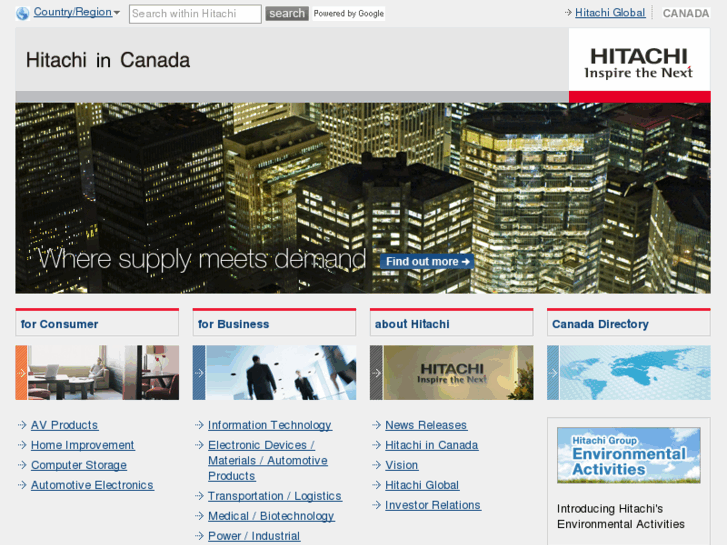The height and width of the screenshot is (545, 727).
Task: Click the arrow icon beside AV Products
Action: 22,424
